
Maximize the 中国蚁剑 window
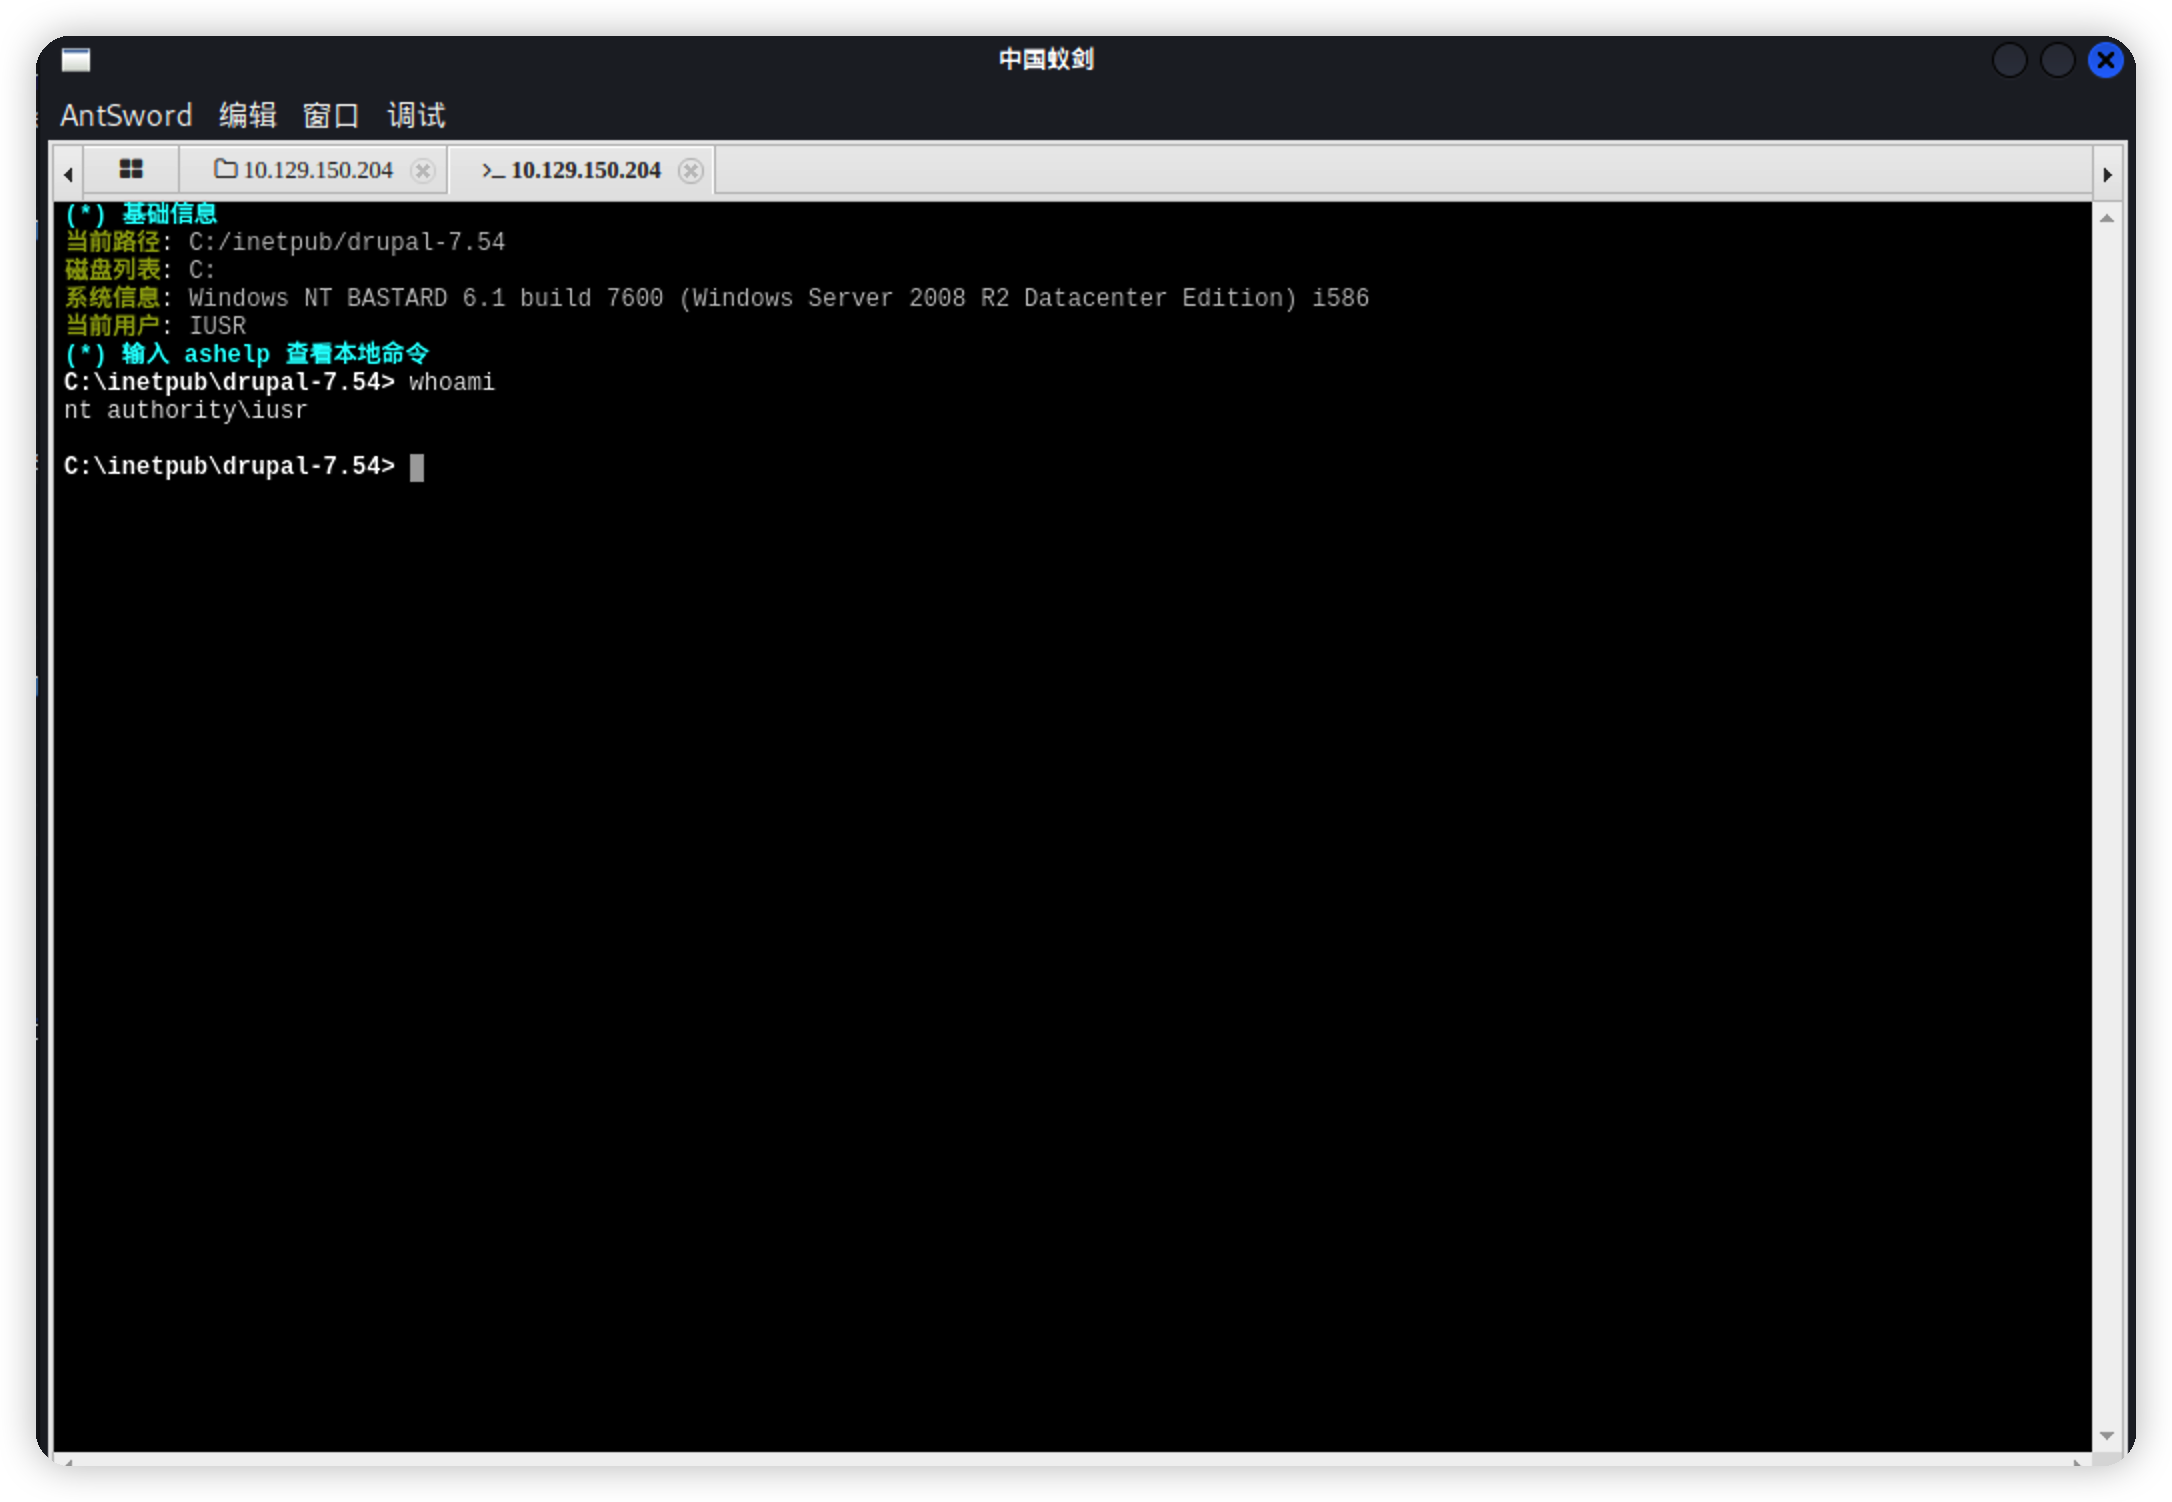pos(2057,60)
